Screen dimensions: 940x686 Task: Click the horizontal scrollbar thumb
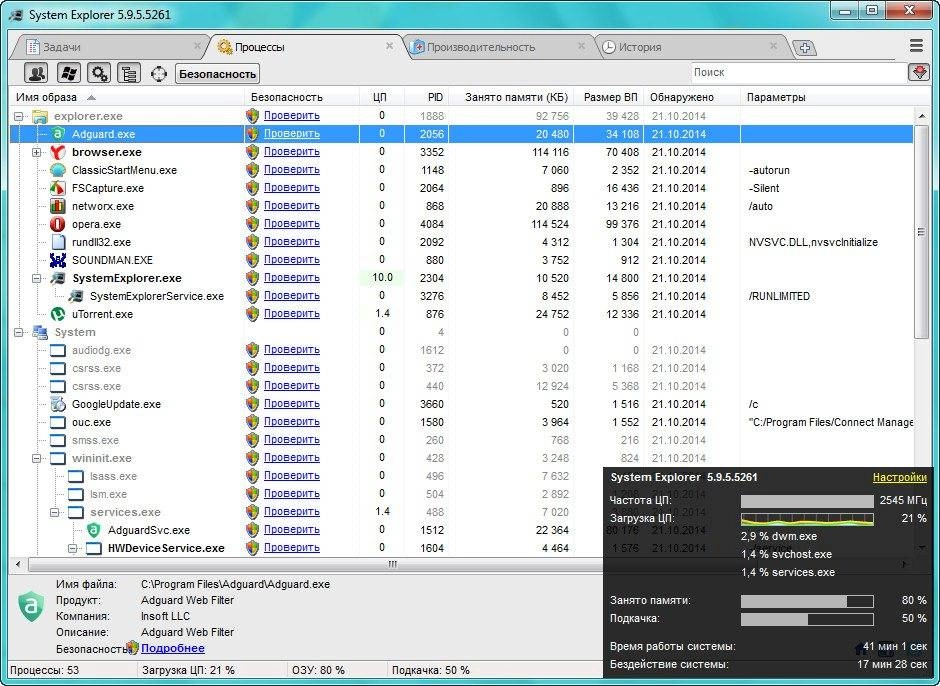(393, 564)
